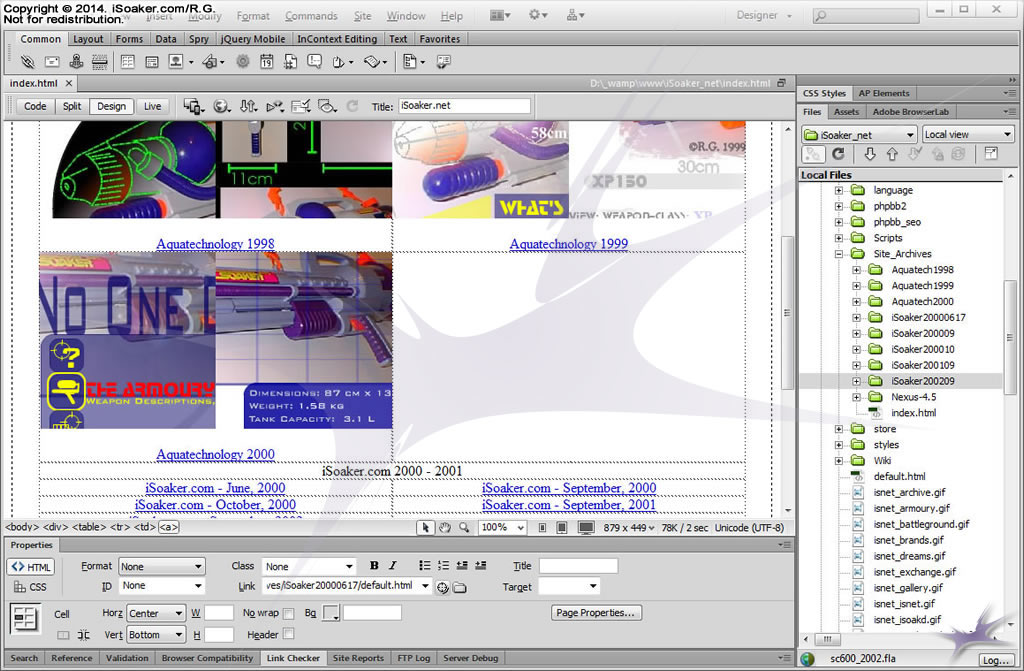This screenshot has height=671, width=1024.
Task: Open the Multiscreen preview icon
Action: [193, 106]
